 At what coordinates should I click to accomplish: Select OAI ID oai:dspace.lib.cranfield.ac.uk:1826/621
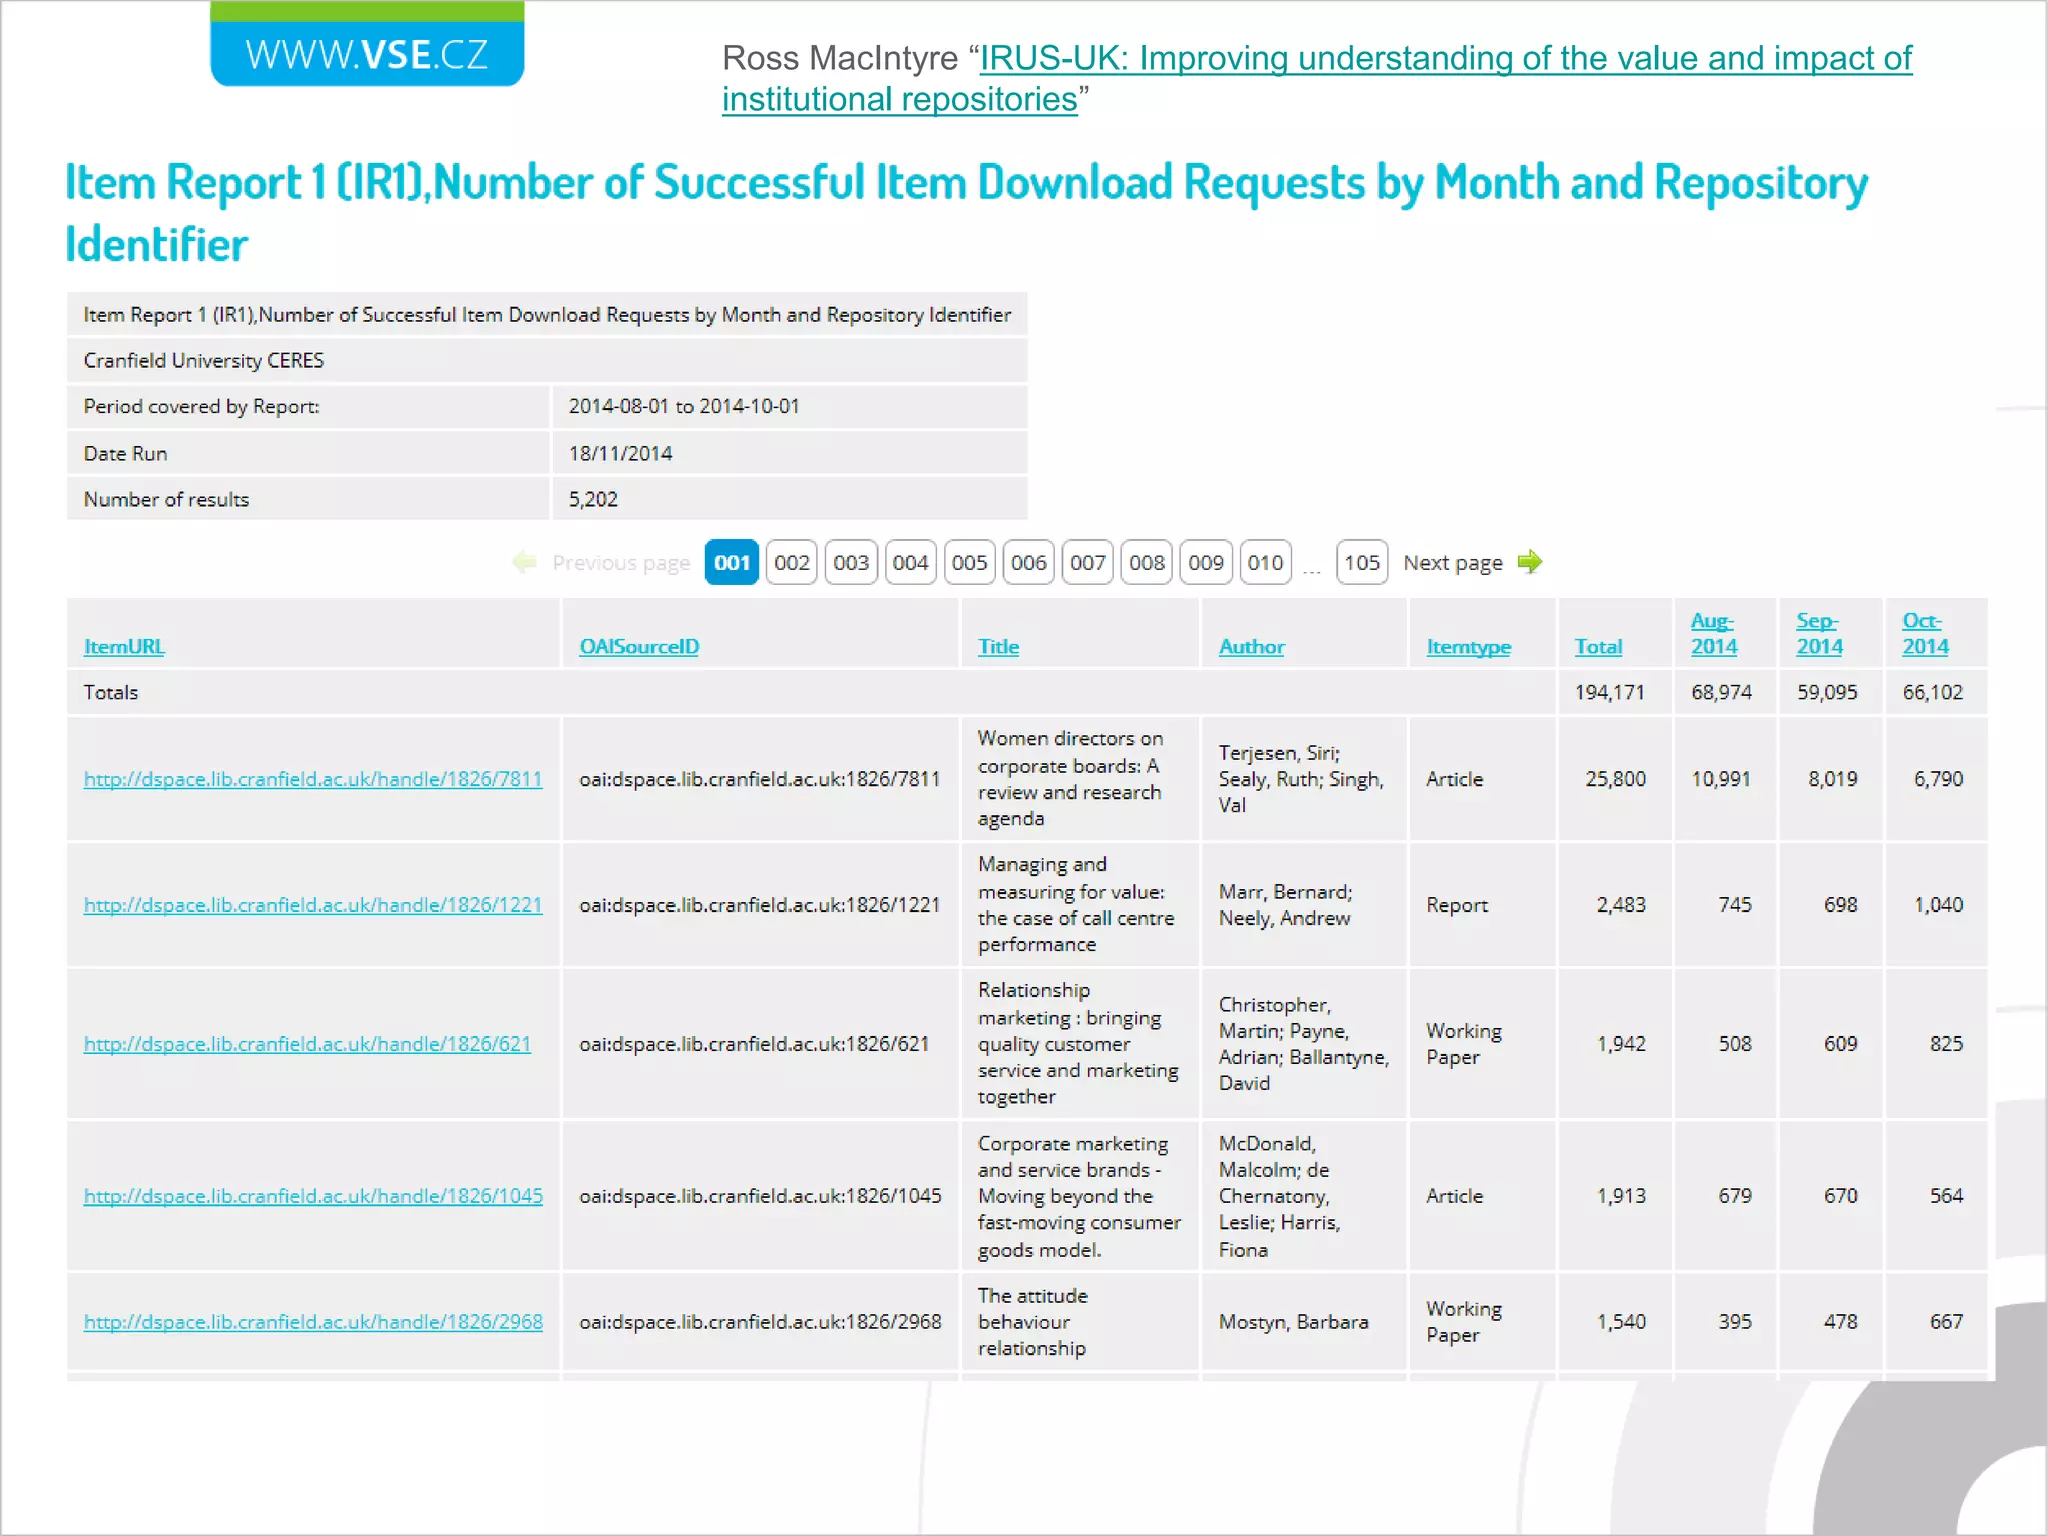point(754,1044)
